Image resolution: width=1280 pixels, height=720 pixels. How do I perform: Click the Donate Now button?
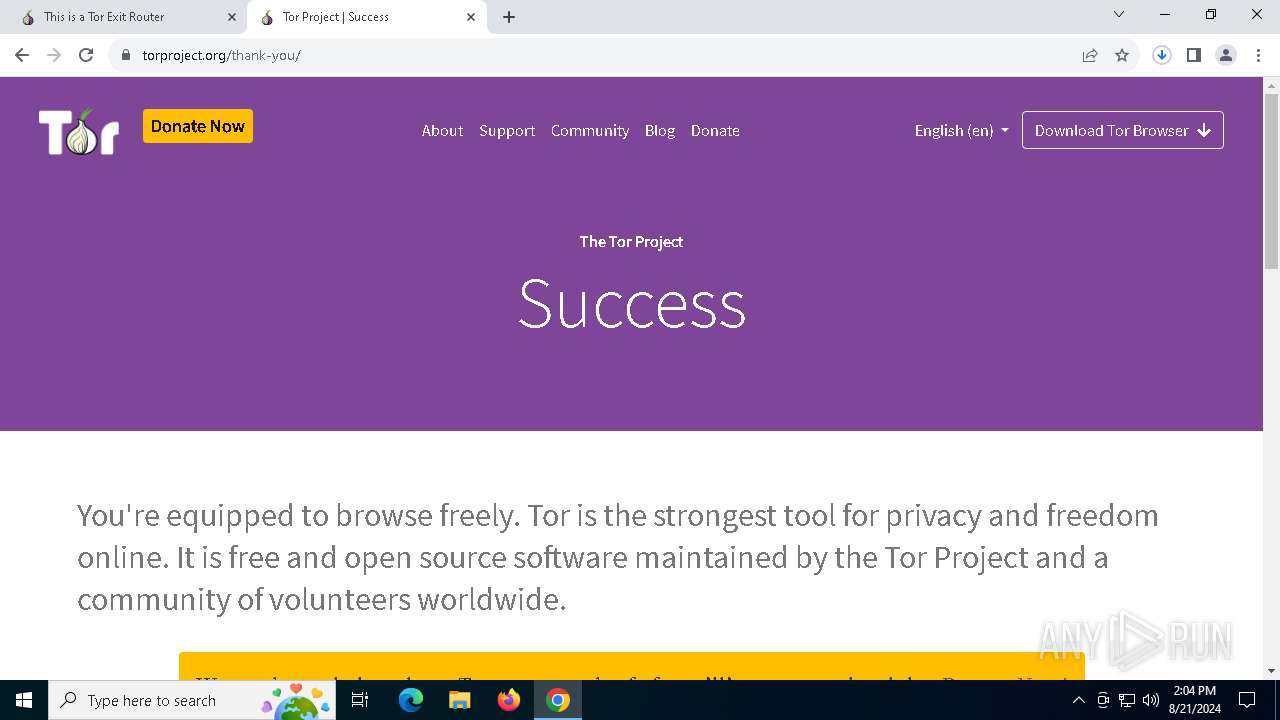tap(198, 126)
